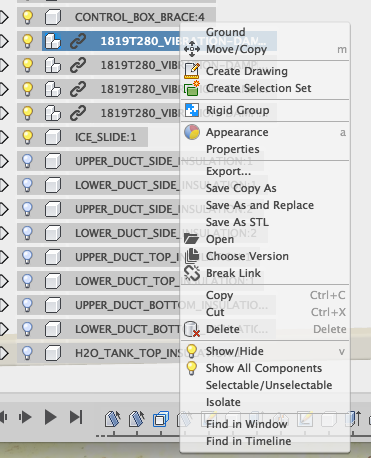Click the Create Selection Set icon

(x=192, y=88)
